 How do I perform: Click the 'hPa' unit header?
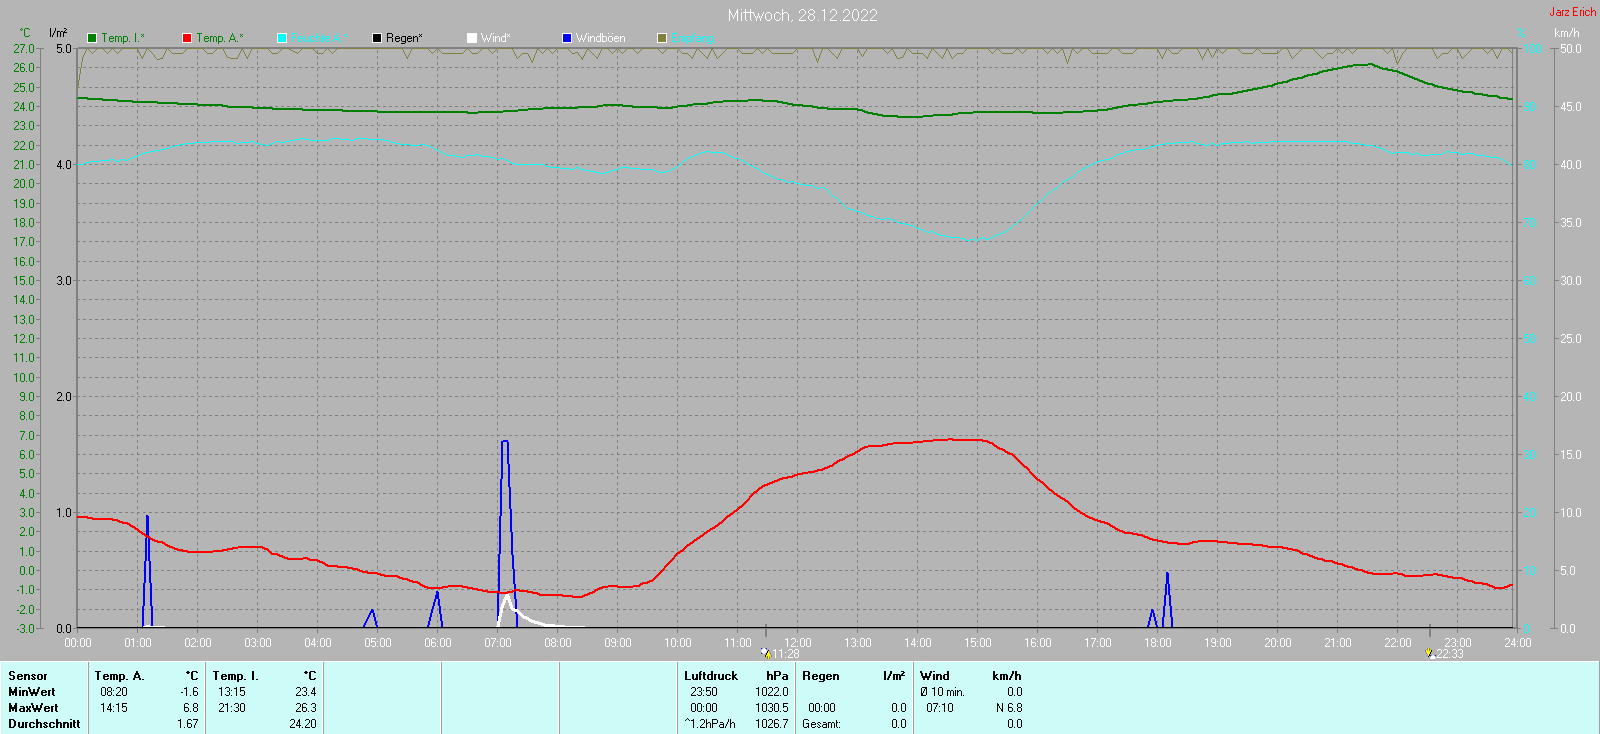click(x=778, y=676)
